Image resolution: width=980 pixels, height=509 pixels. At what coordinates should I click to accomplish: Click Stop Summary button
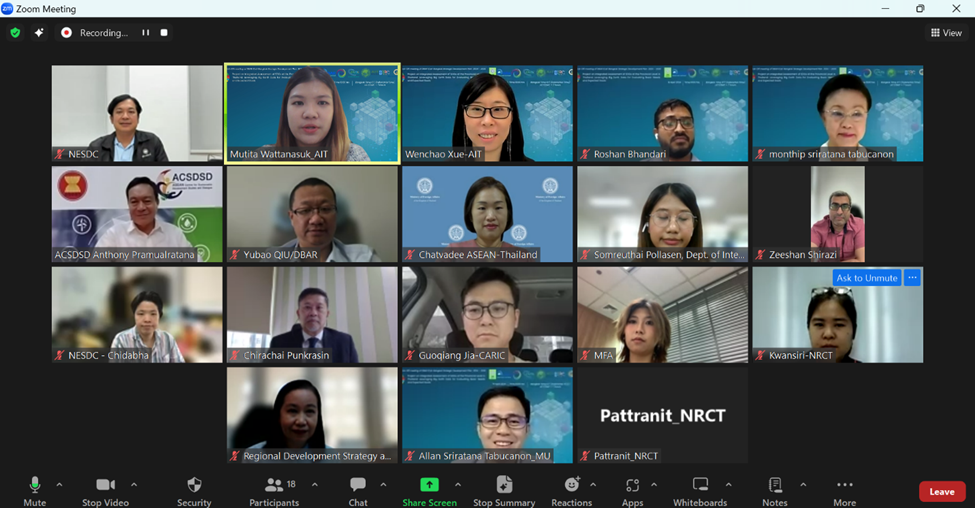point(504,491)
